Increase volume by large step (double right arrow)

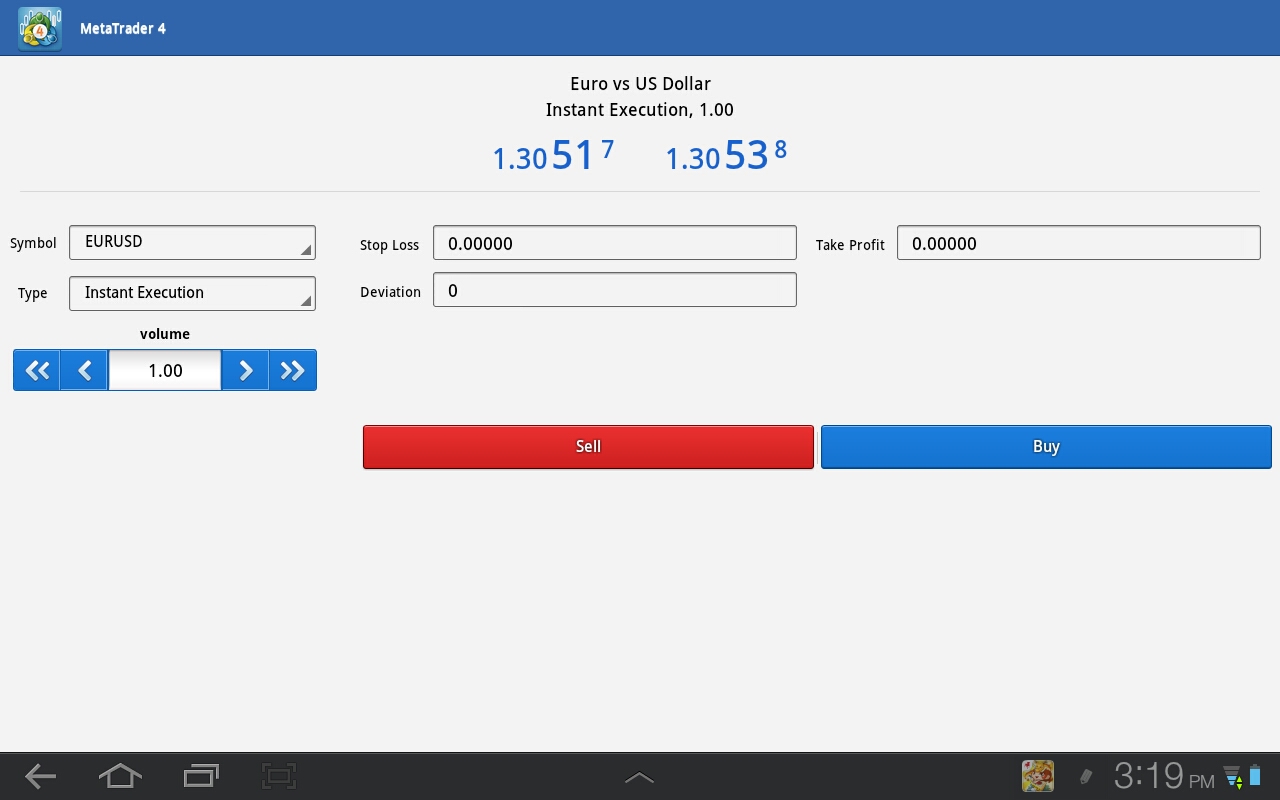click(293, 370)
